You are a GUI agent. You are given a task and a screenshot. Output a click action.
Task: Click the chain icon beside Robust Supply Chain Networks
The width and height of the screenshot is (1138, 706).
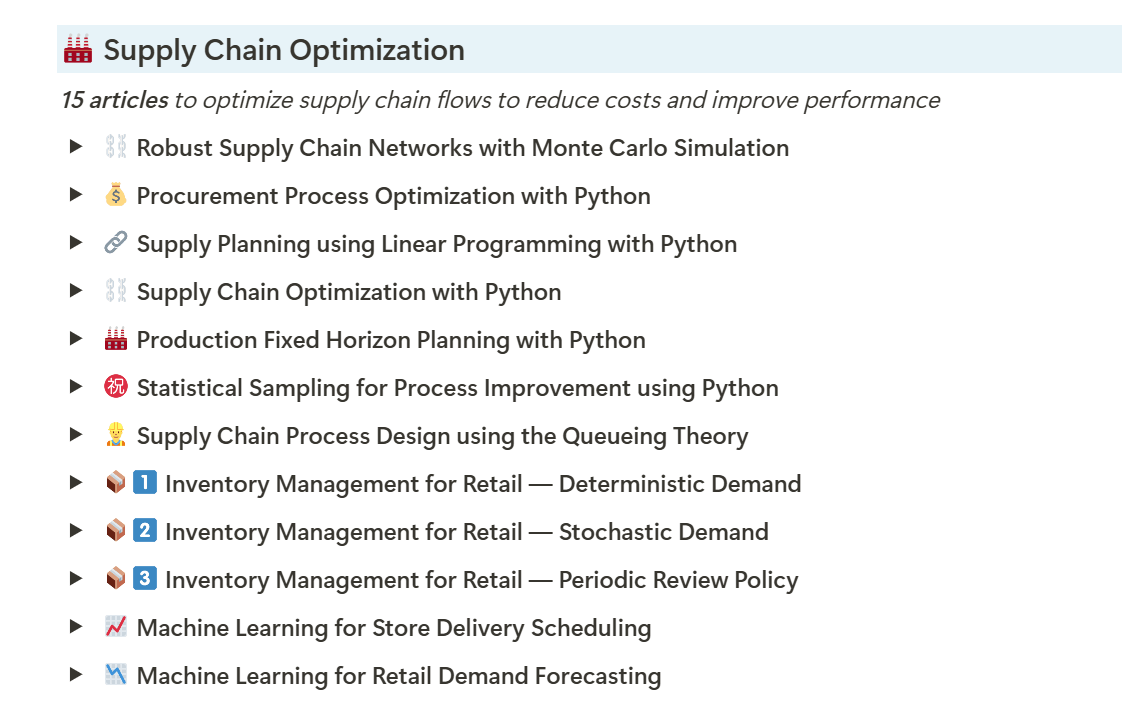(116, 148)
